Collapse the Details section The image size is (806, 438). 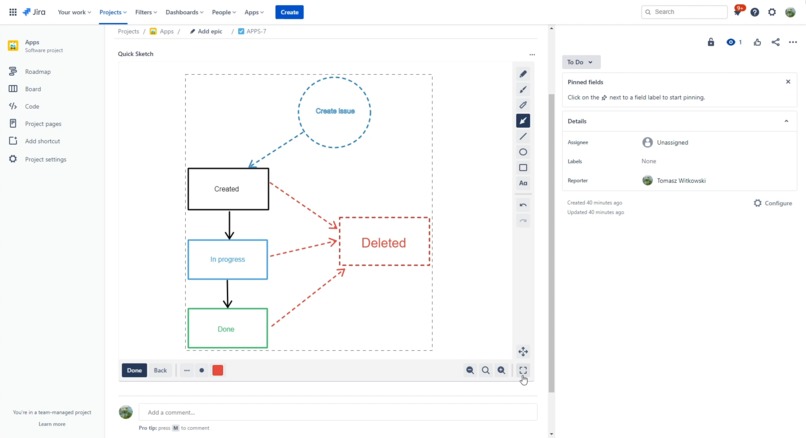click(x=786, y=121)
